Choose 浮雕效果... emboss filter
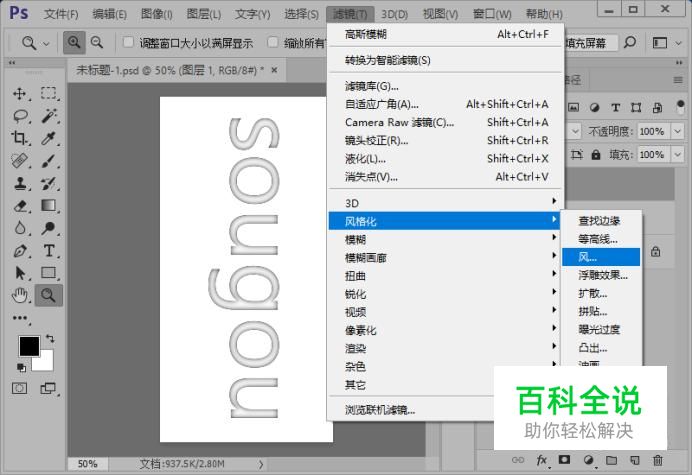 (x=601, y=275)
